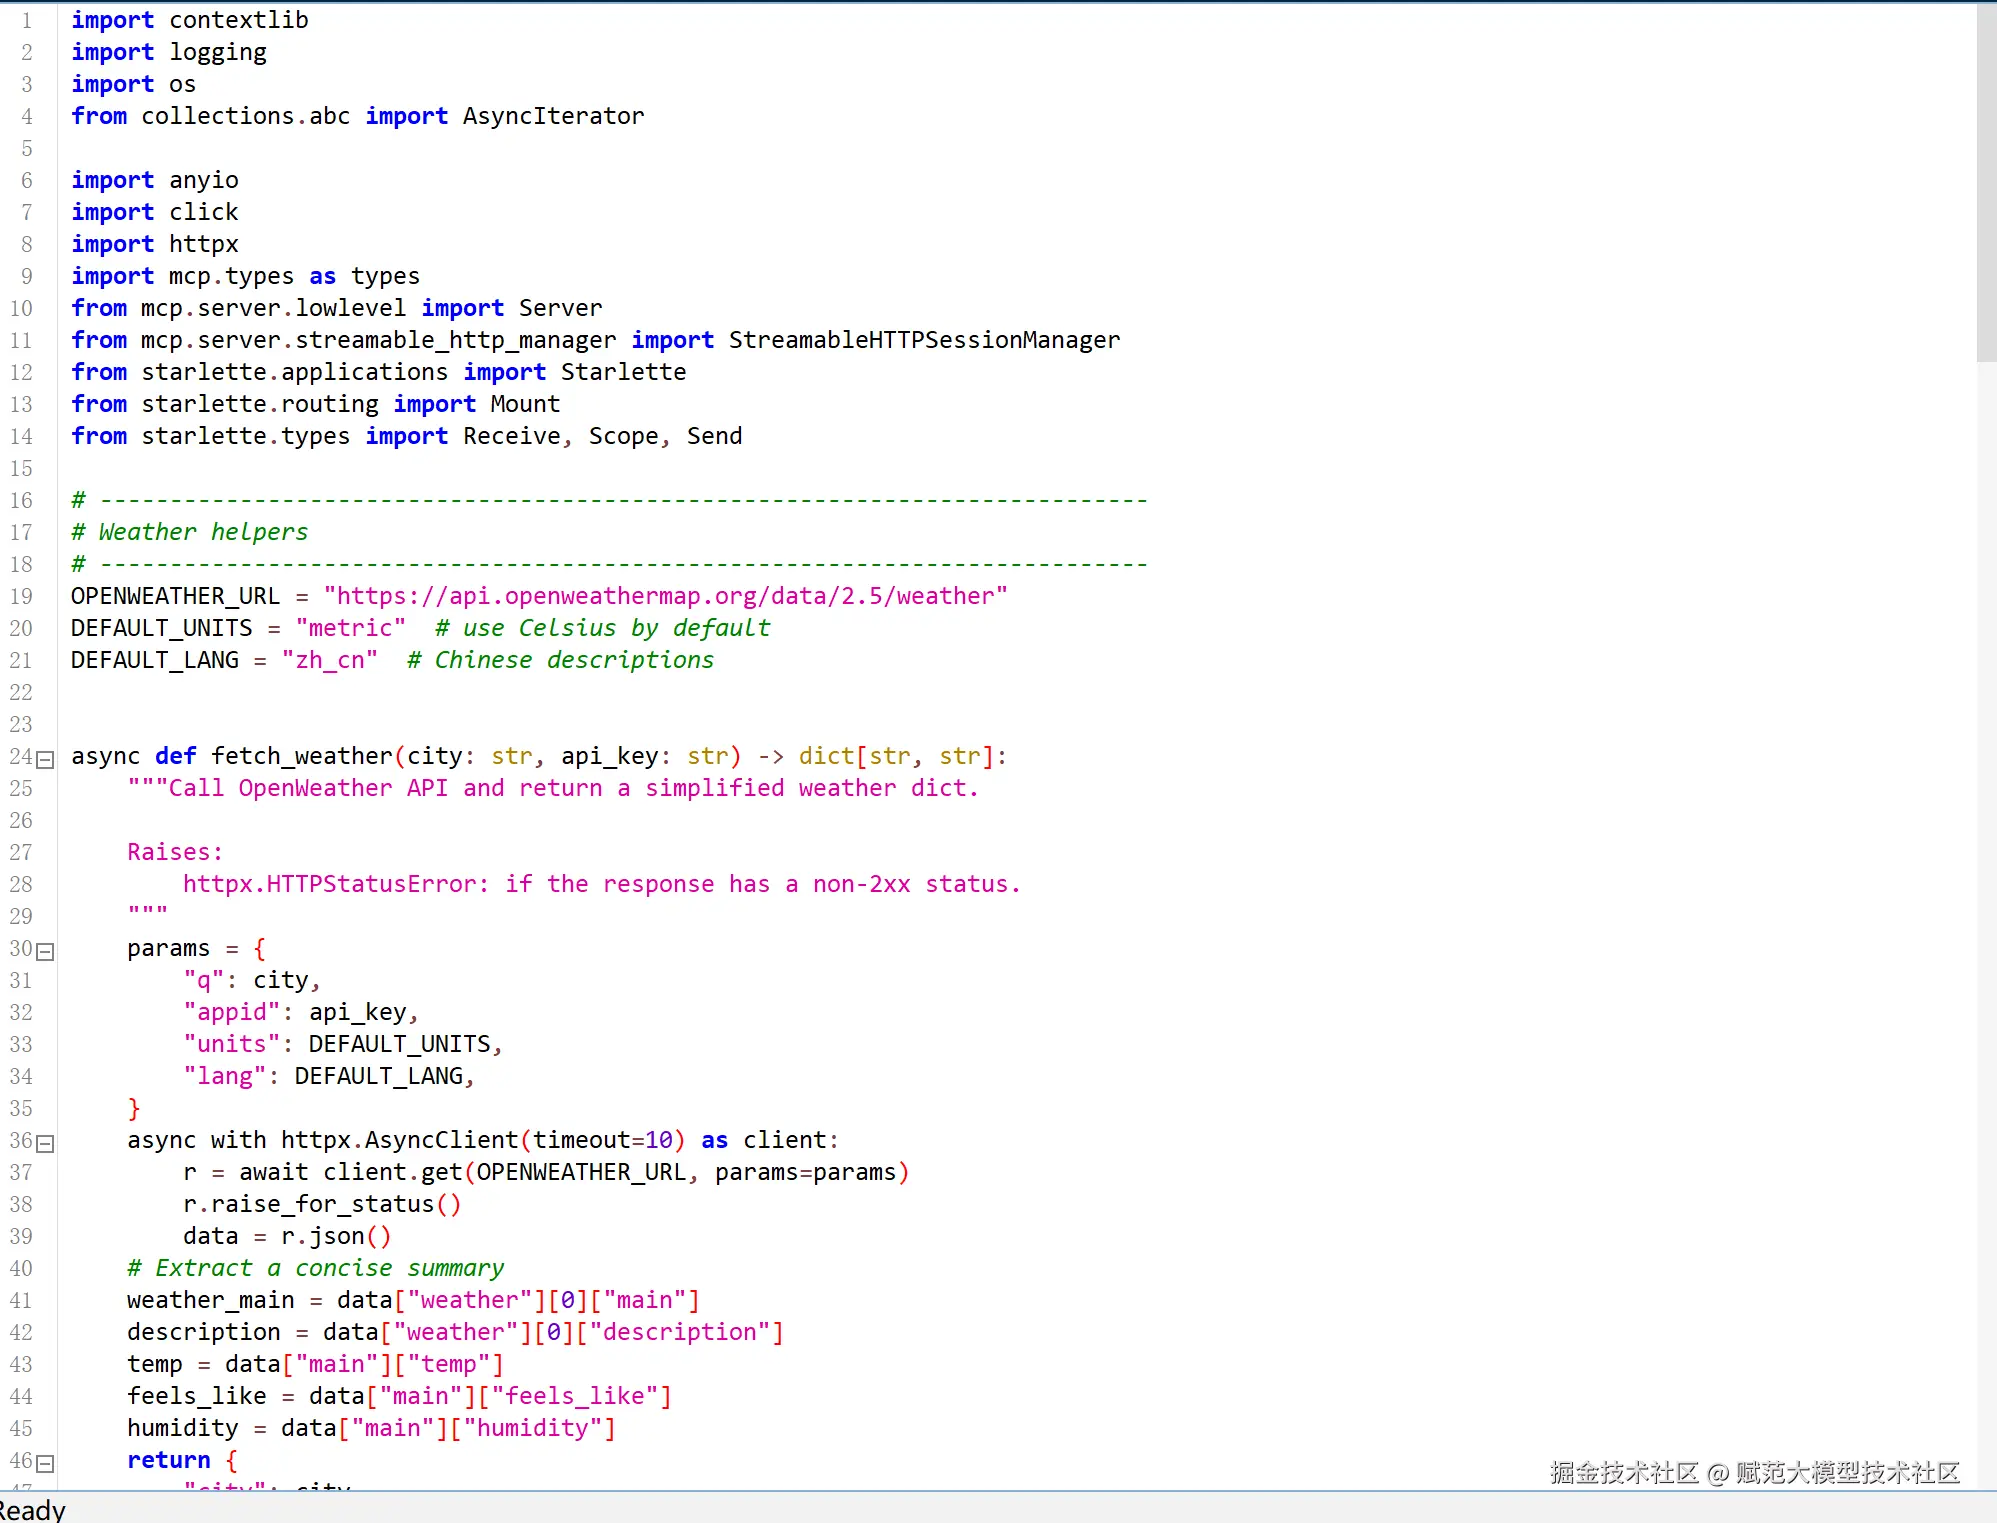Image resolution: width=1997 pixels, height=1523 pixels.
Task: Click the Weather helpers comment line
Action: (x=190, y=533)
